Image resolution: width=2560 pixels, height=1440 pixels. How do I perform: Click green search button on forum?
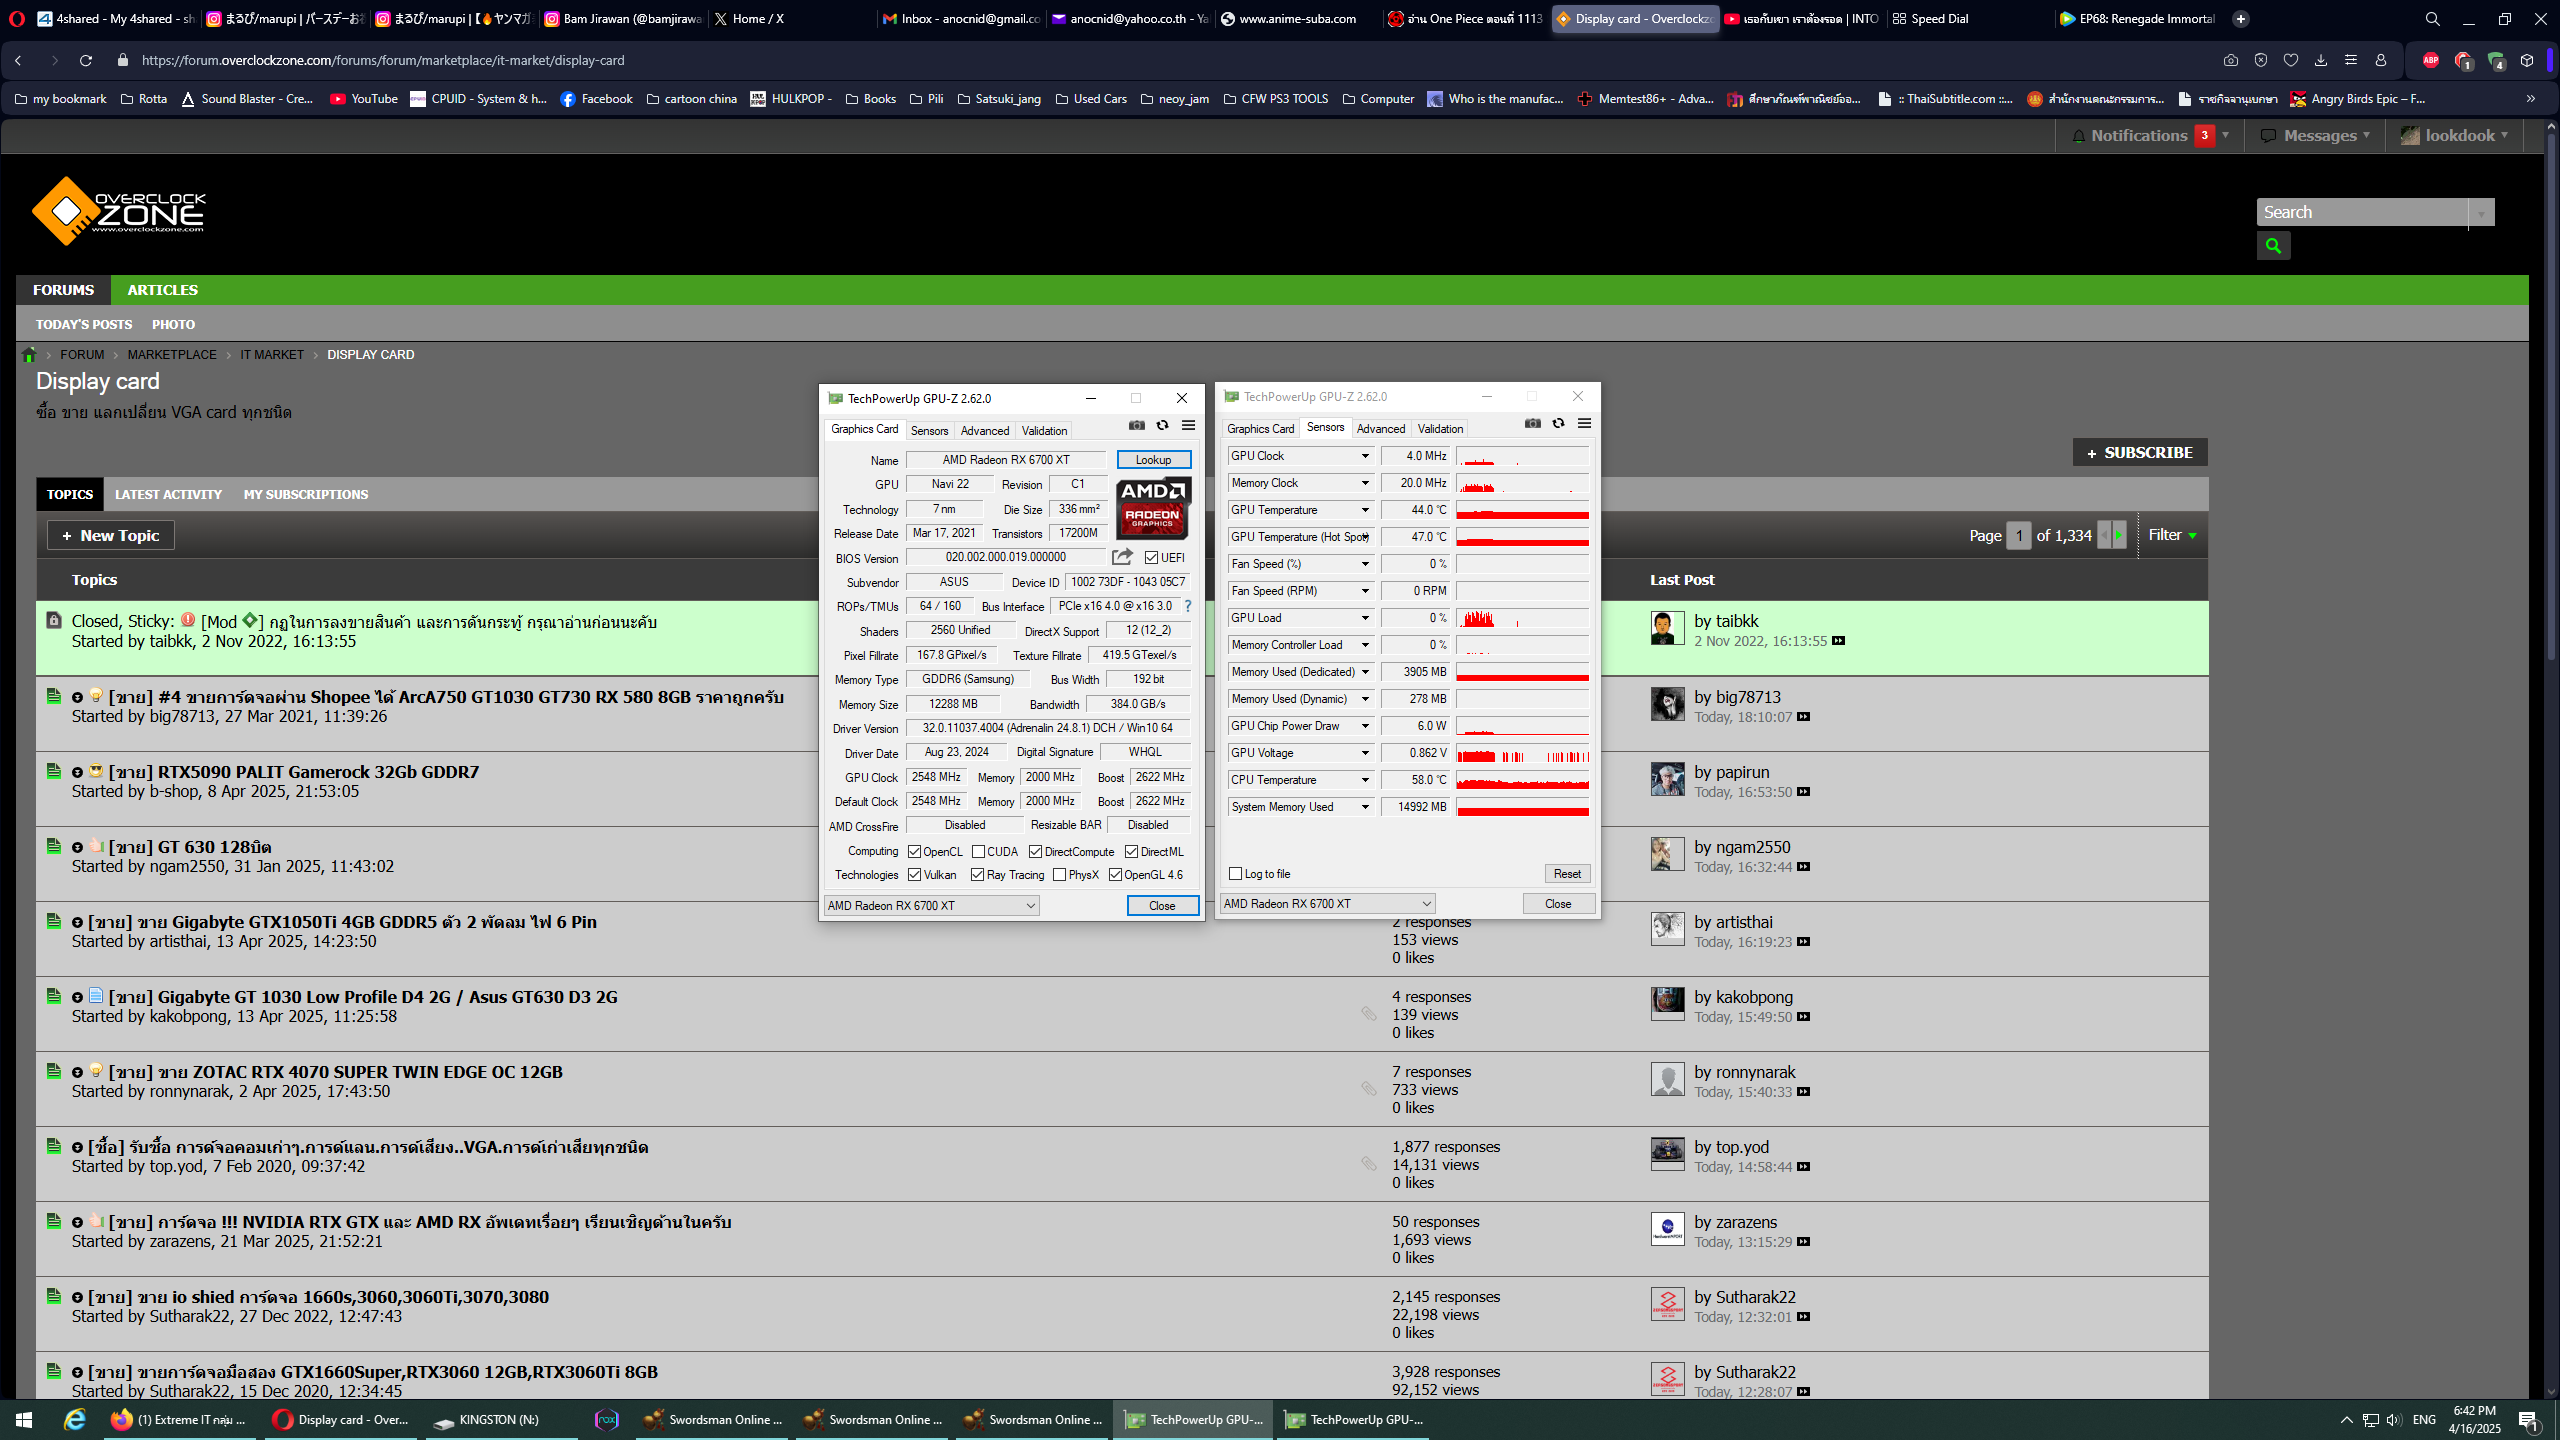point(2273,245)
